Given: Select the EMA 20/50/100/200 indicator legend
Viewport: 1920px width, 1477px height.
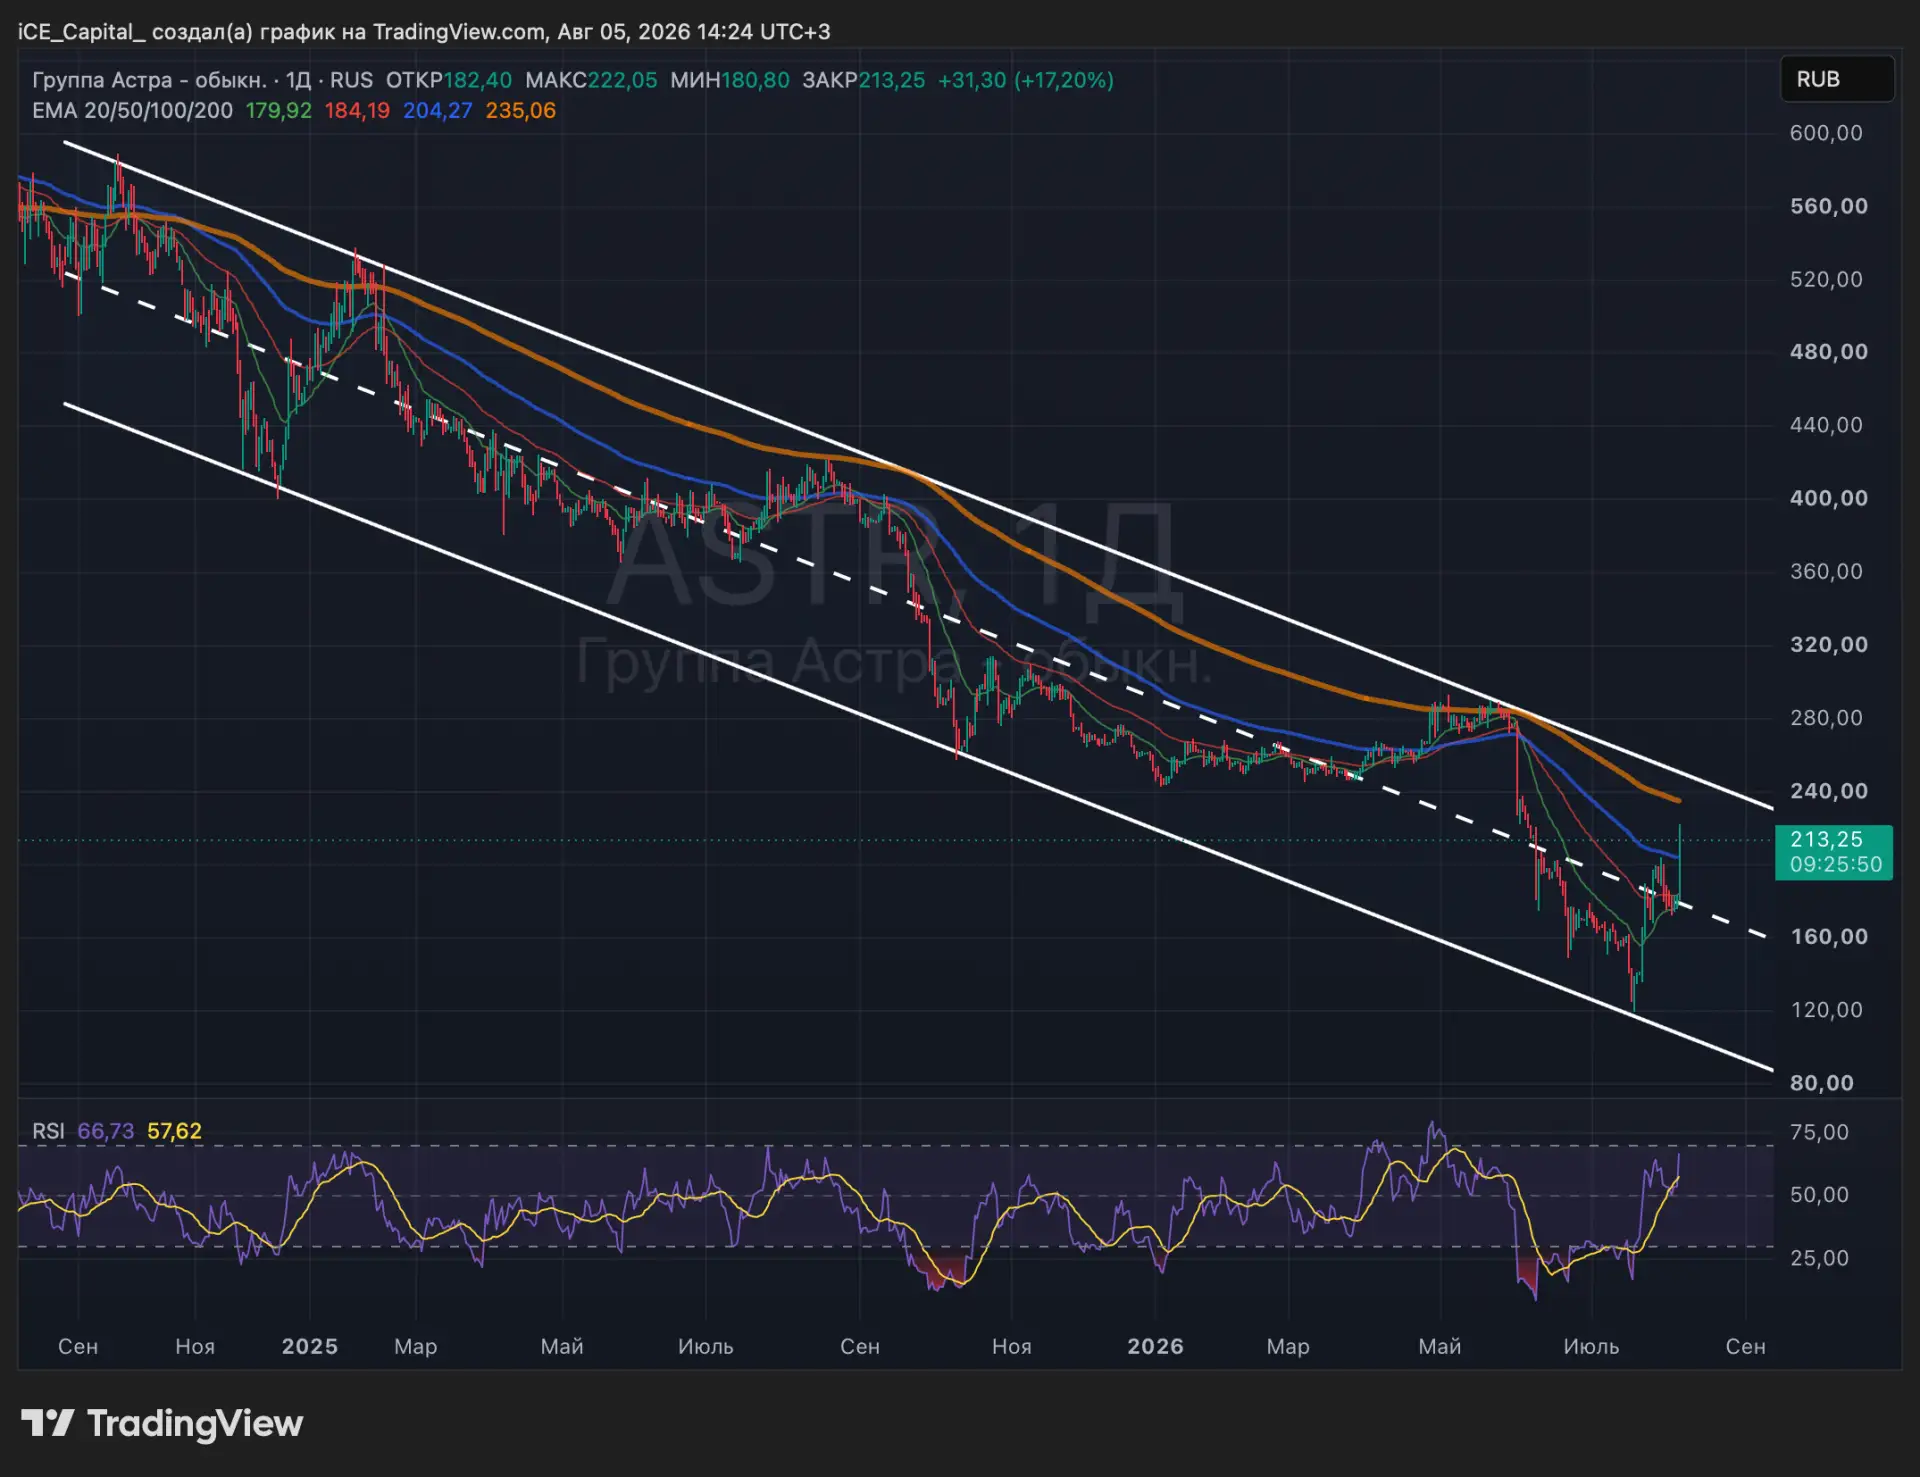Looking at the screenshot, I should coord(132,110).
